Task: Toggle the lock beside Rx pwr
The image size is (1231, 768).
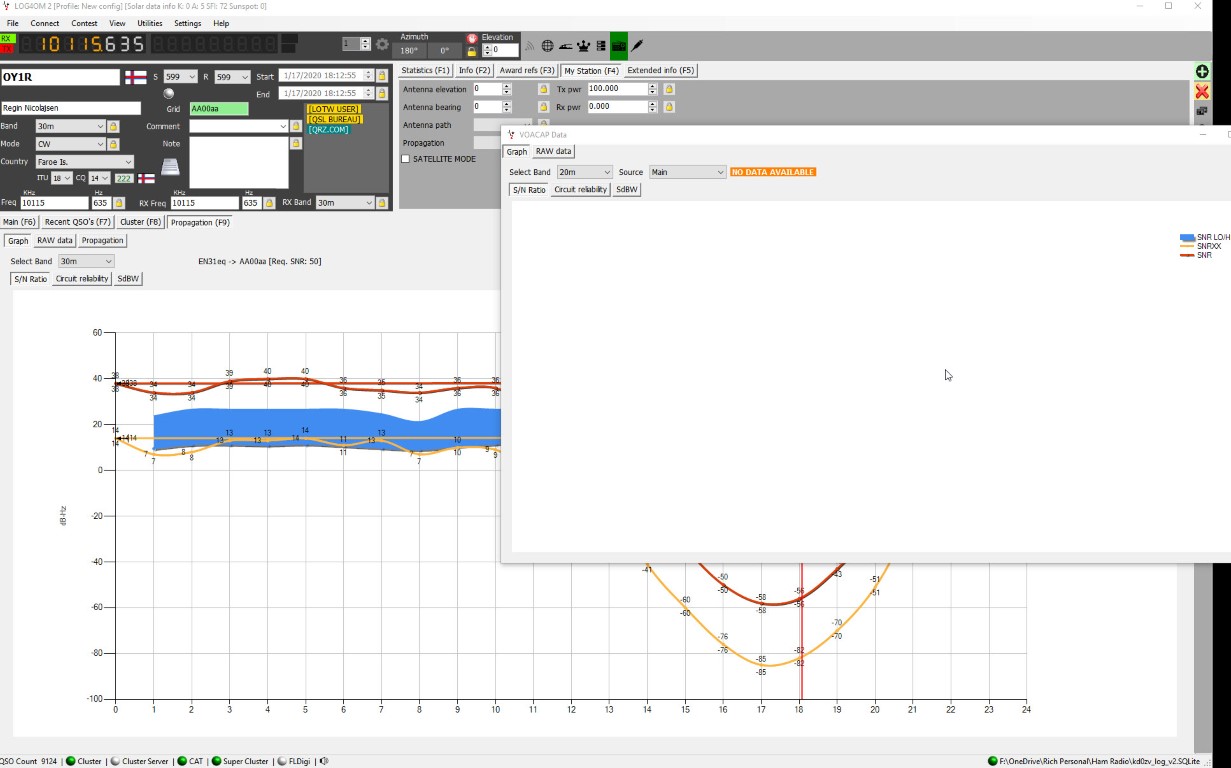Action: click(x=669, y=107)
